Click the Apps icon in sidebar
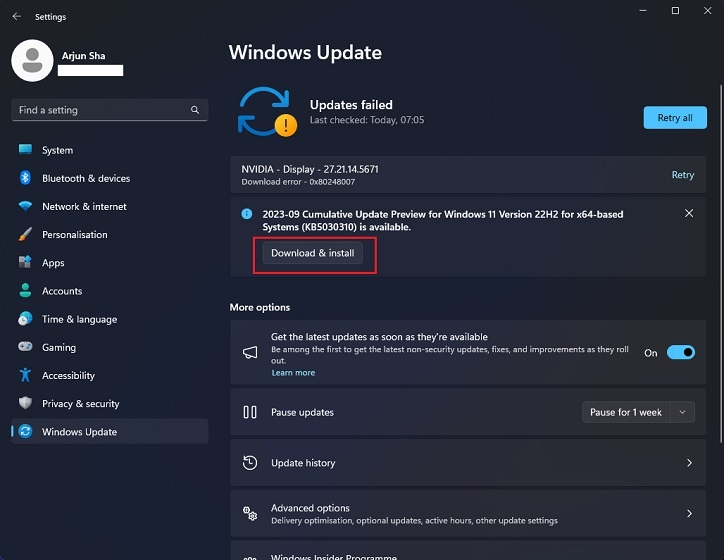The image size is (724, 560). pyautogui.click(x=25, y=262)
